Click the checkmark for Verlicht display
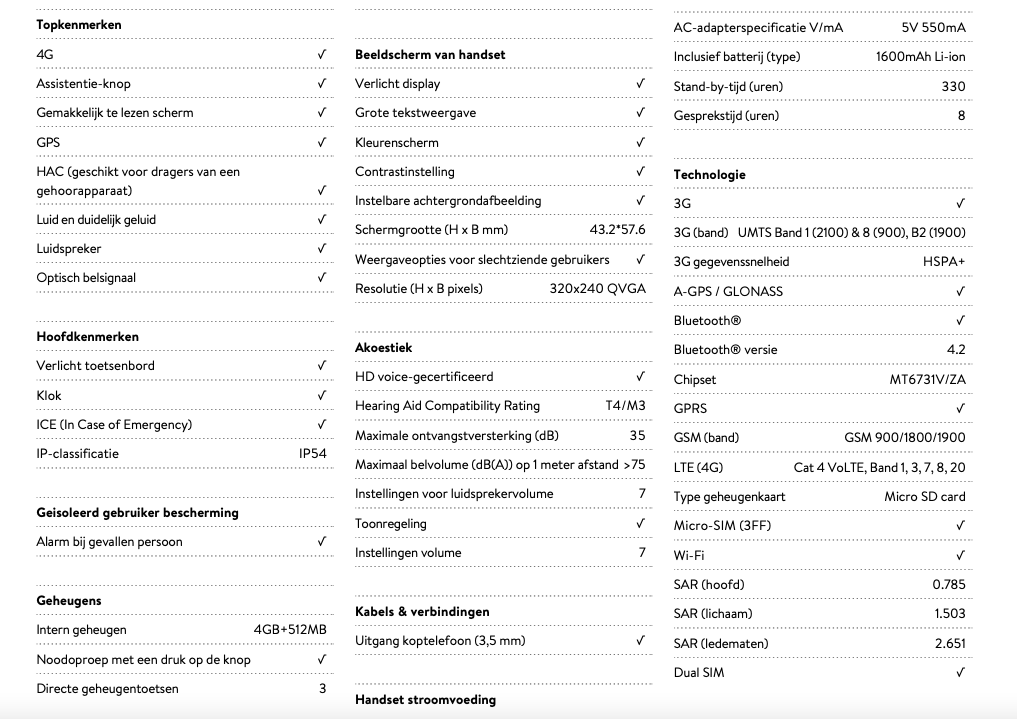 coord(641,83)
